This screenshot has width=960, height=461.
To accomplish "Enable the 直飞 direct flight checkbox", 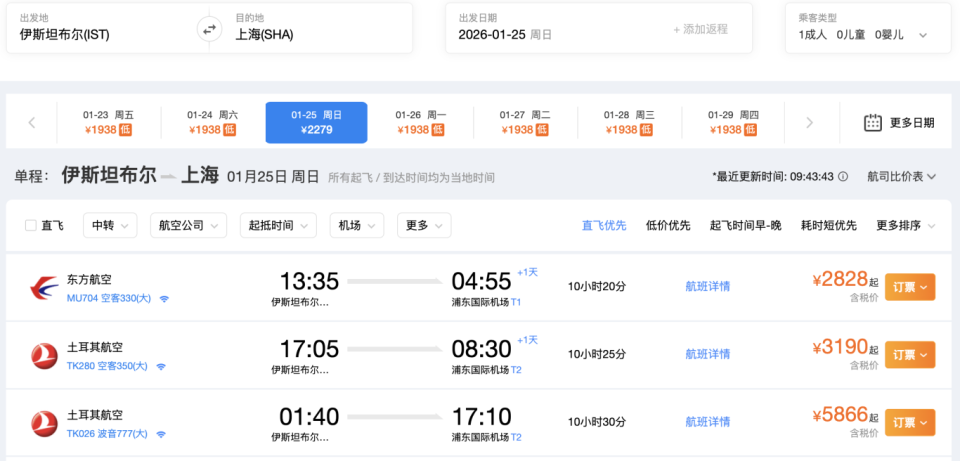I will pyautogui.click(x=31, y=226).
